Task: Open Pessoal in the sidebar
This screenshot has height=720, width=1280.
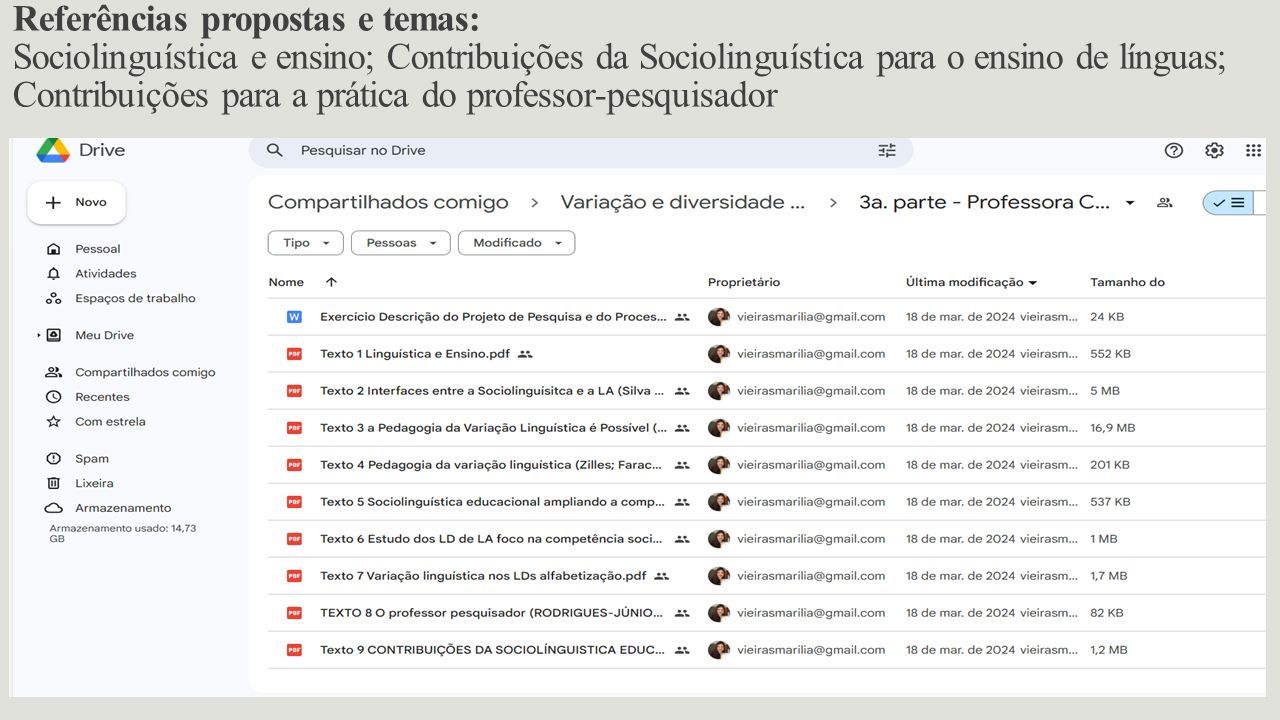Action: click(x=97, y=249)
